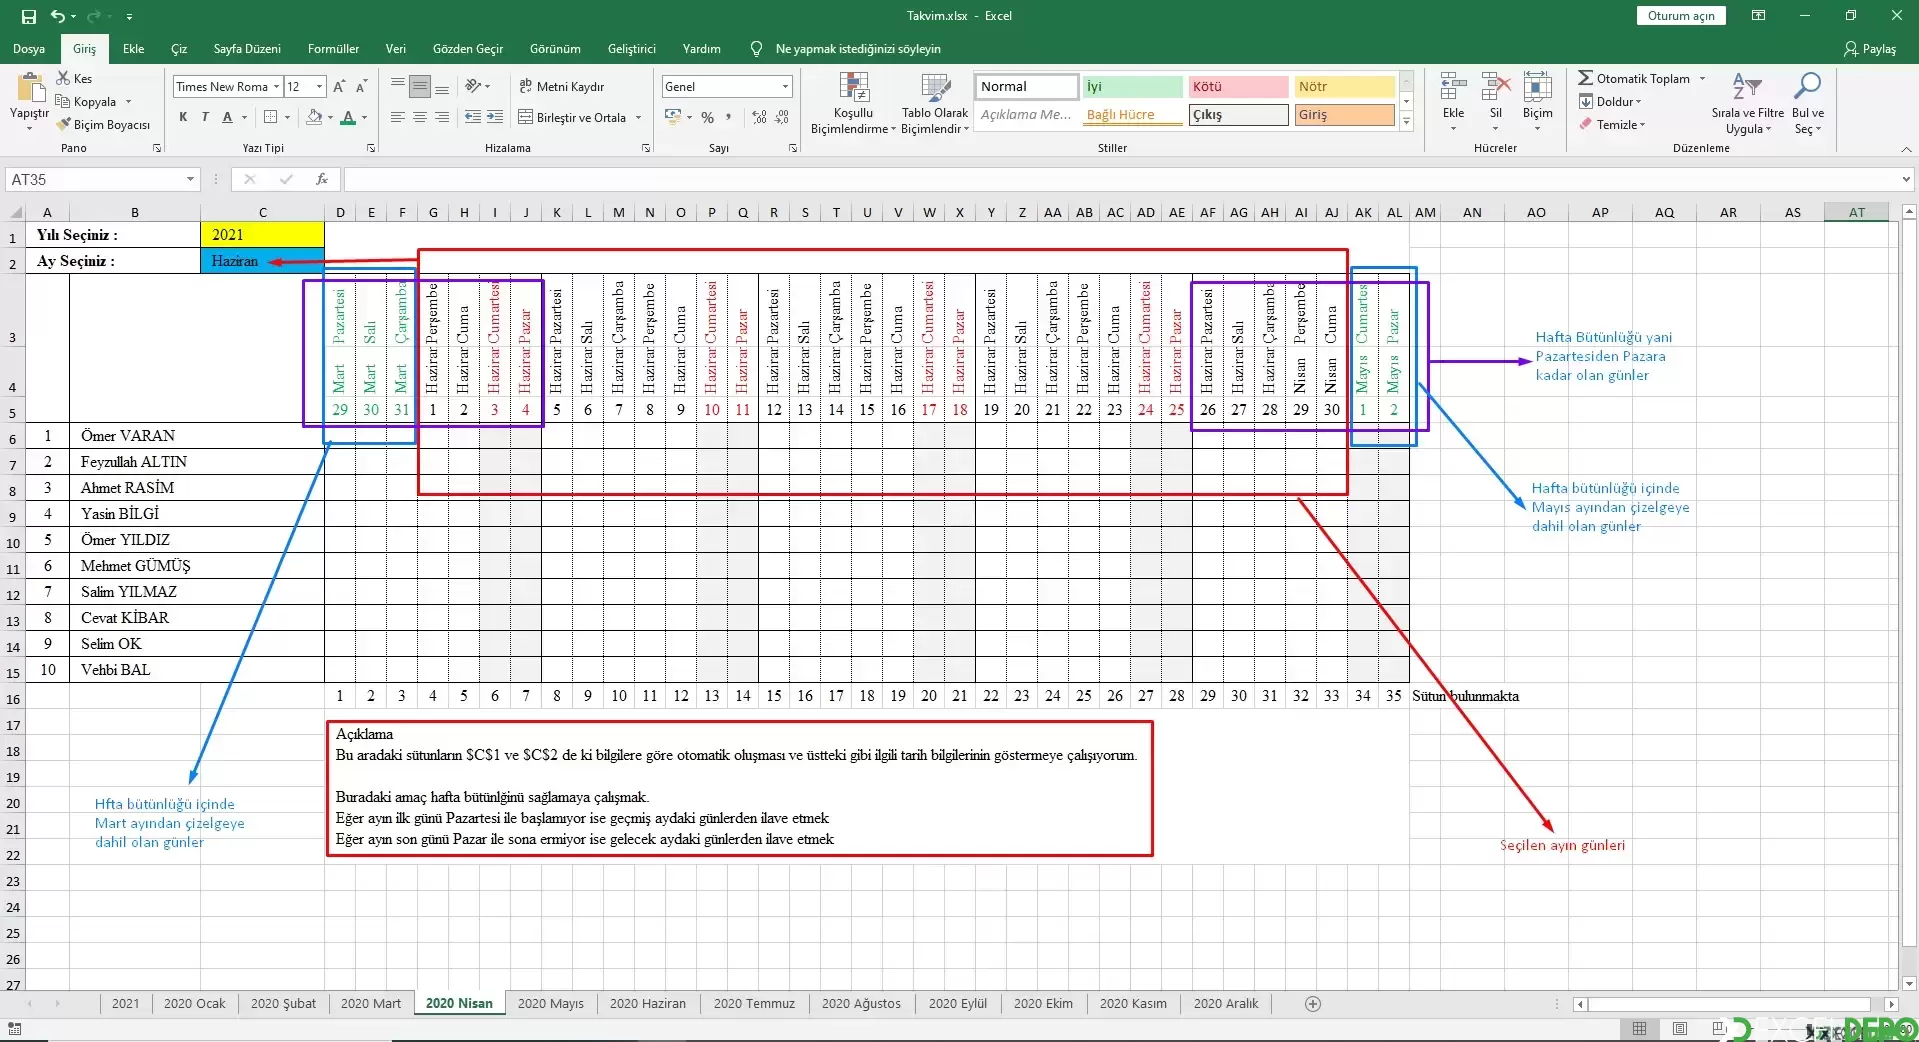Click the Paste (Yapıştır) clipboard icon
Screen dimensions: 1919x1042
coord(30,88)
